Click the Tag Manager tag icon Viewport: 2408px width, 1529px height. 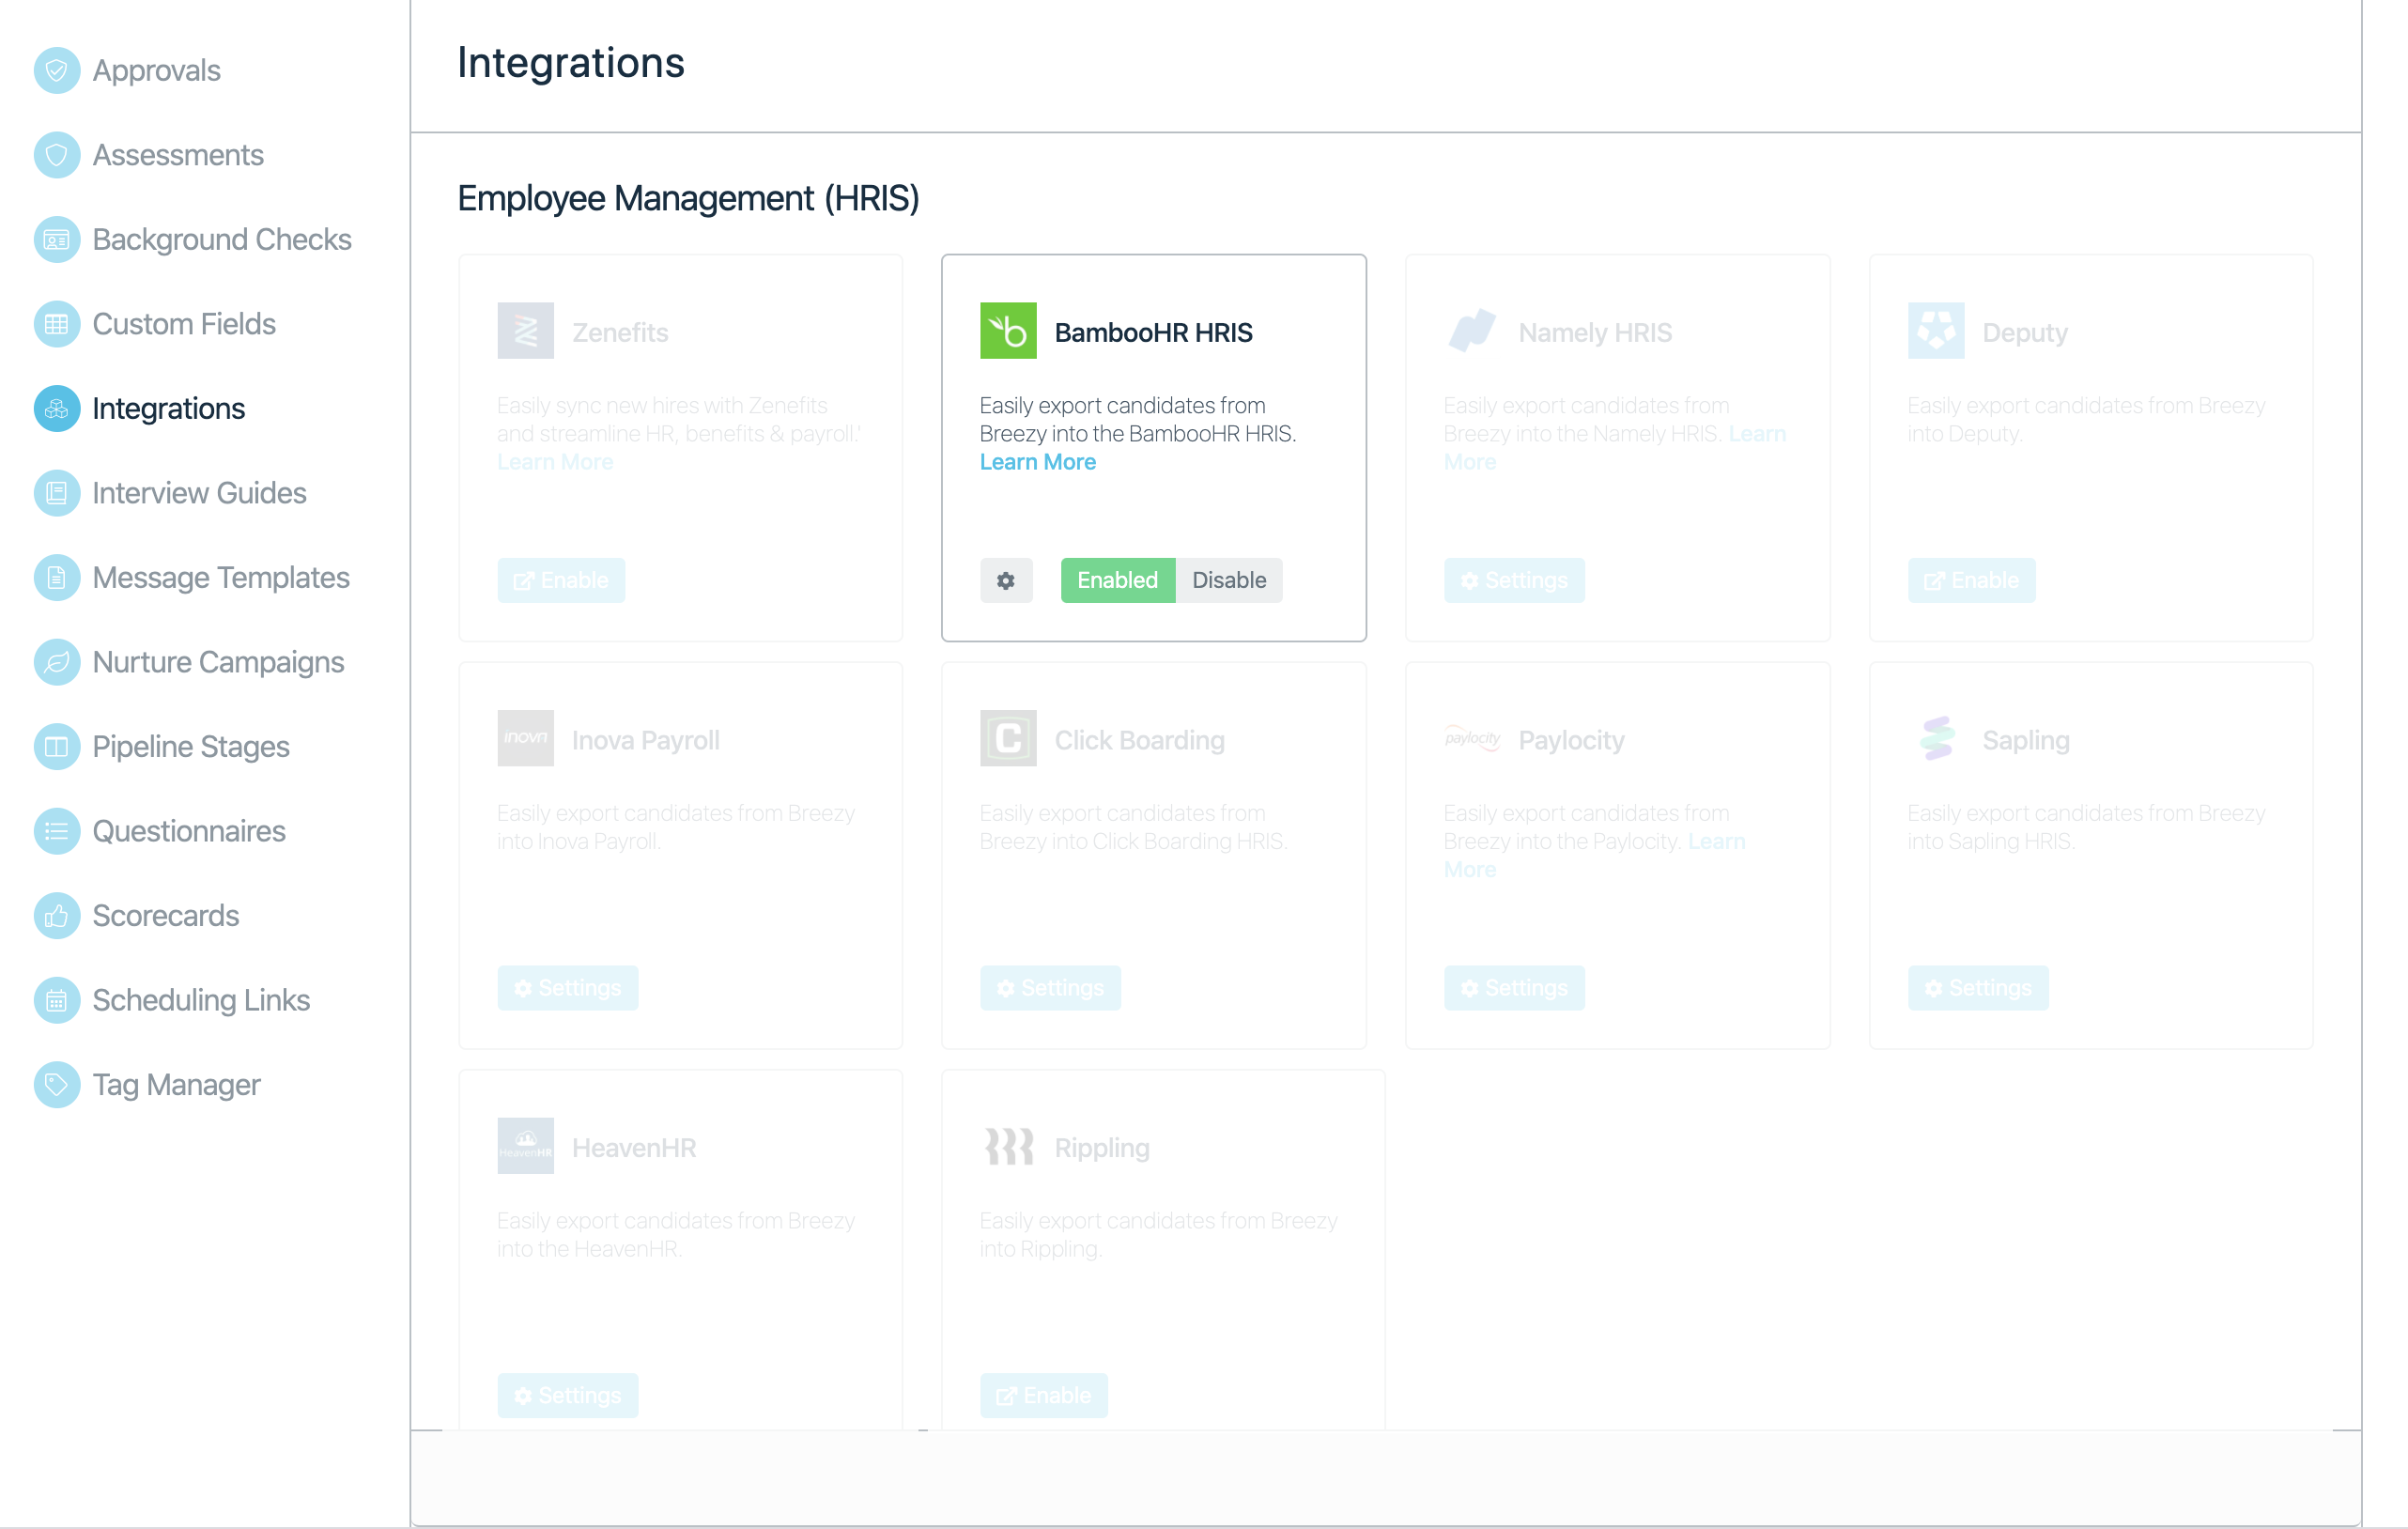point(57,1084)
